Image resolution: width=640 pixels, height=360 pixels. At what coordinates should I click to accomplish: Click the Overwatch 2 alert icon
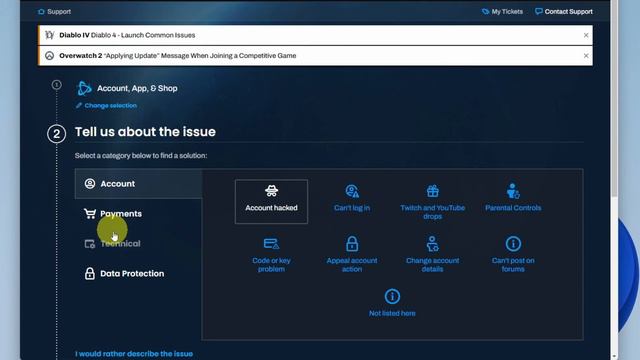click(49, 56)
